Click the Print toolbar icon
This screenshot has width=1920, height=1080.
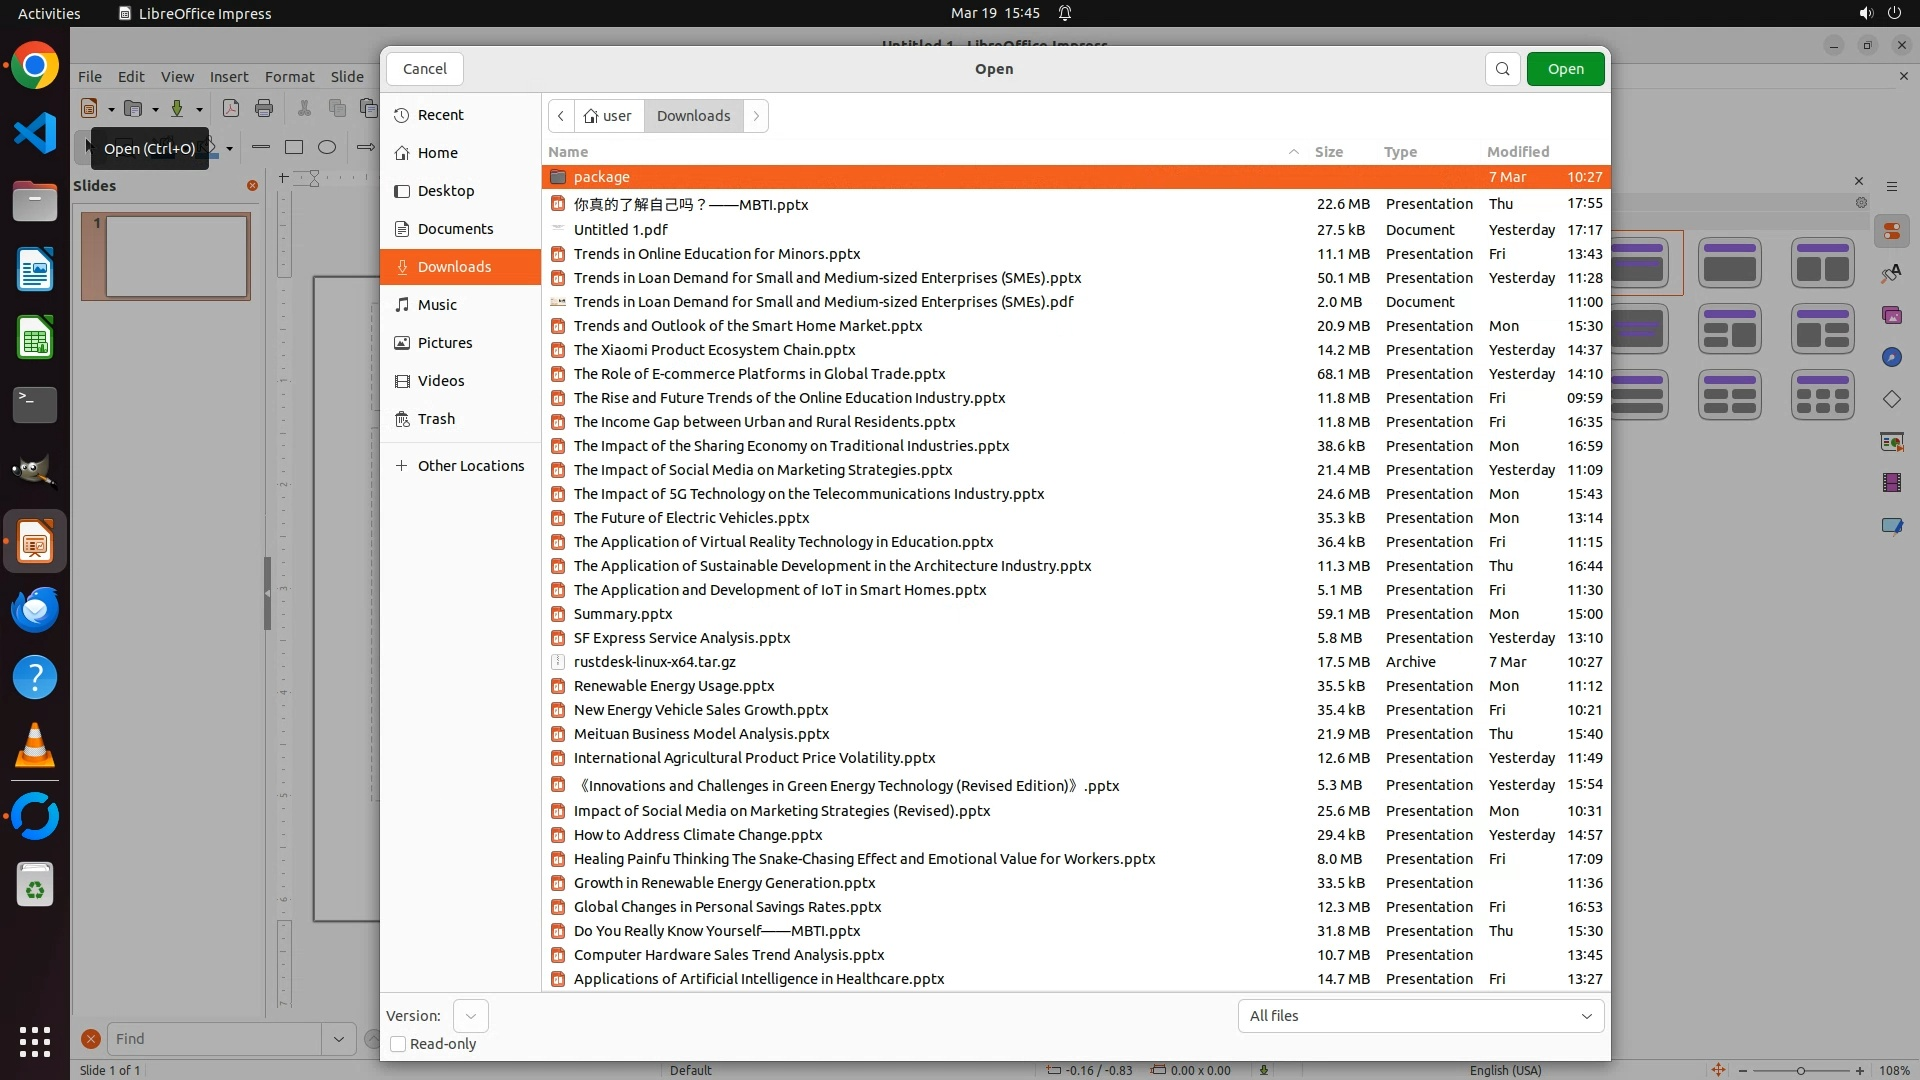pos(264,108)
